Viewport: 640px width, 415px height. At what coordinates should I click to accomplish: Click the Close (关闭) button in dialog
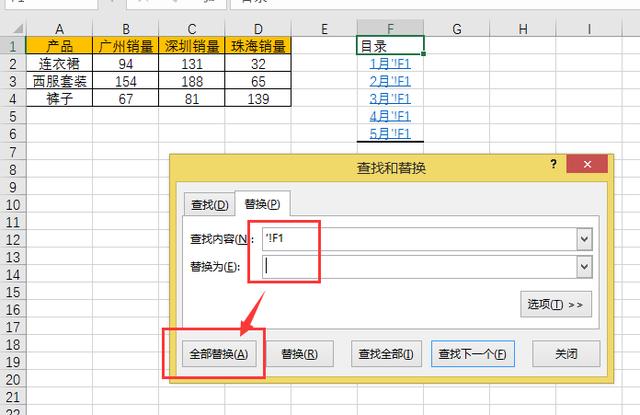[x=566, y=354]
